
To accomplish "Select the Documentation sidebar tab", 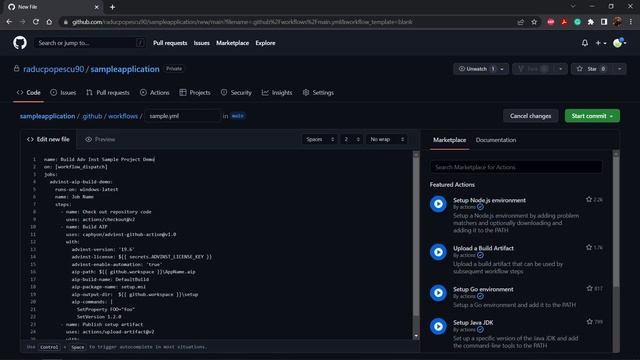I will pyautogui.click(x=496, y=140).
